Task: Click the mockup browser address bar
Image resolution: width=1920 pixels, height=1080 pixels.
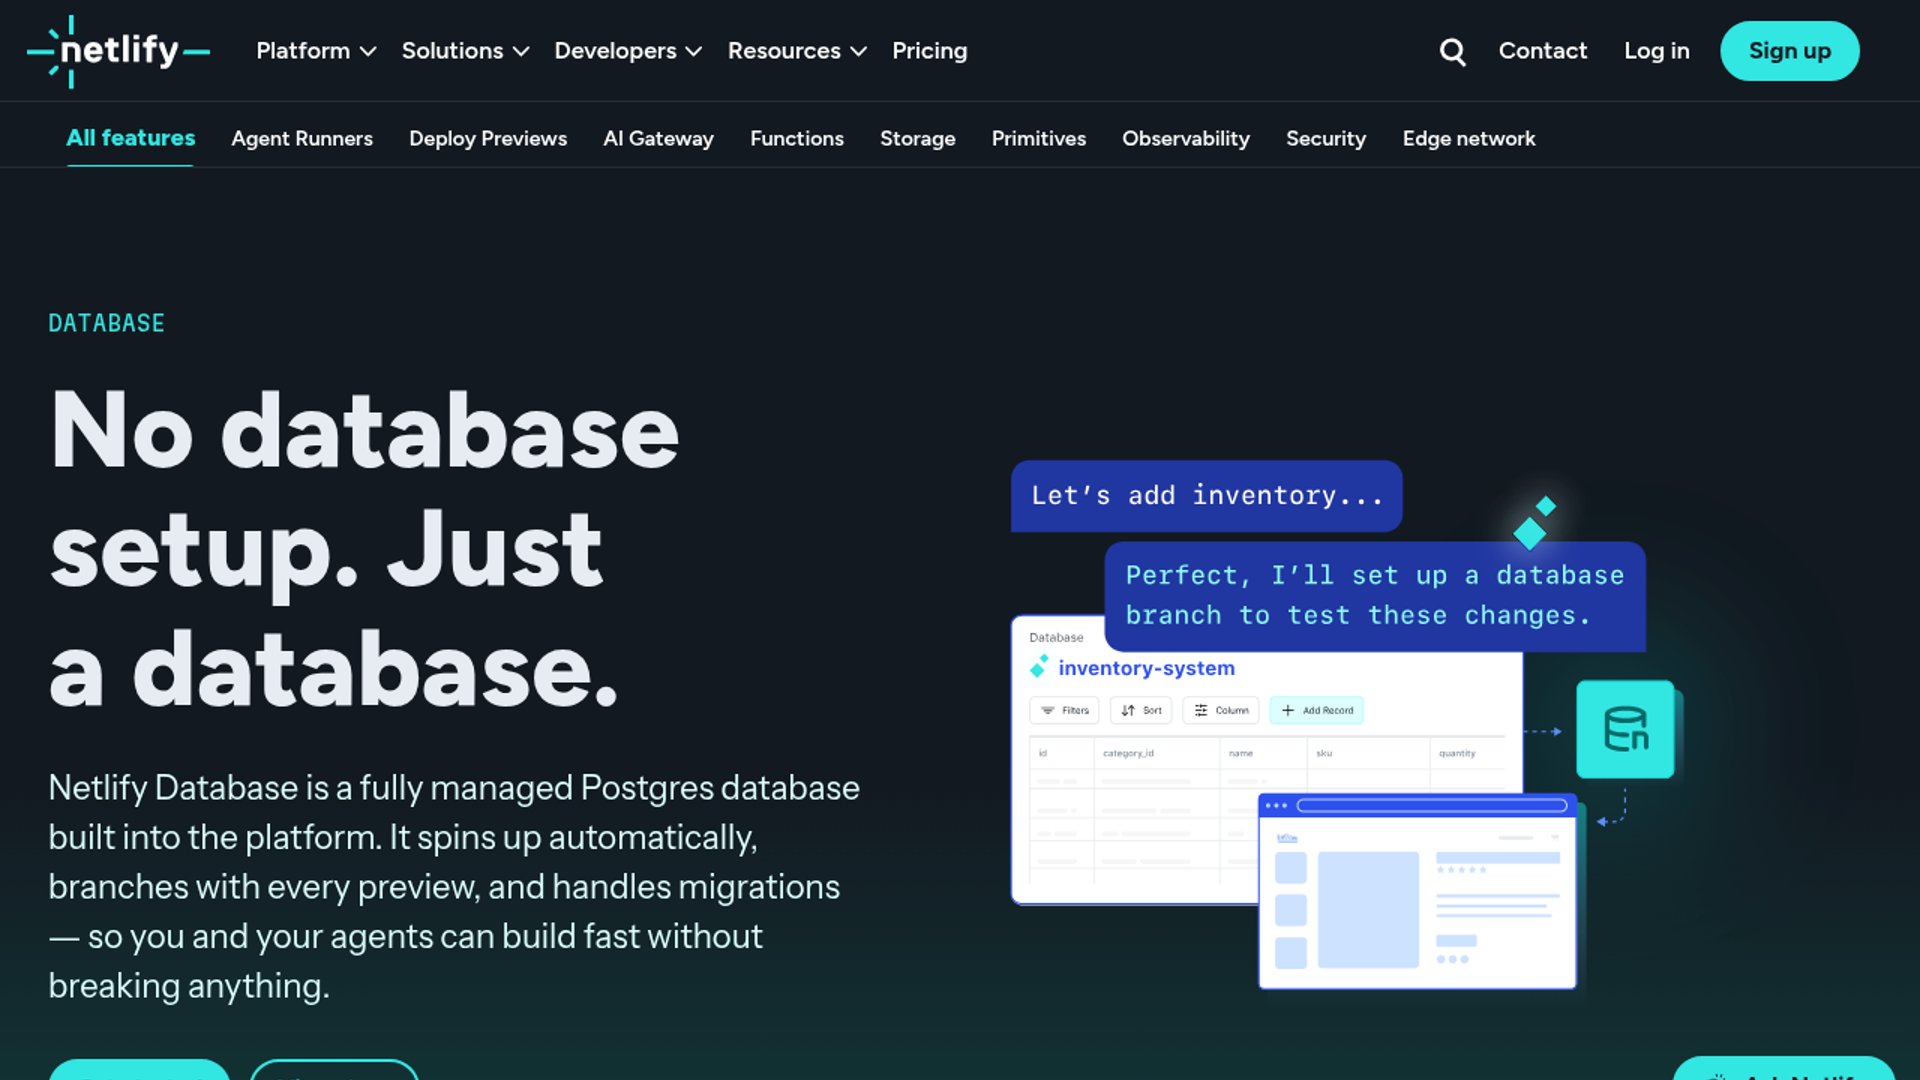Action: click(1432, 805)
